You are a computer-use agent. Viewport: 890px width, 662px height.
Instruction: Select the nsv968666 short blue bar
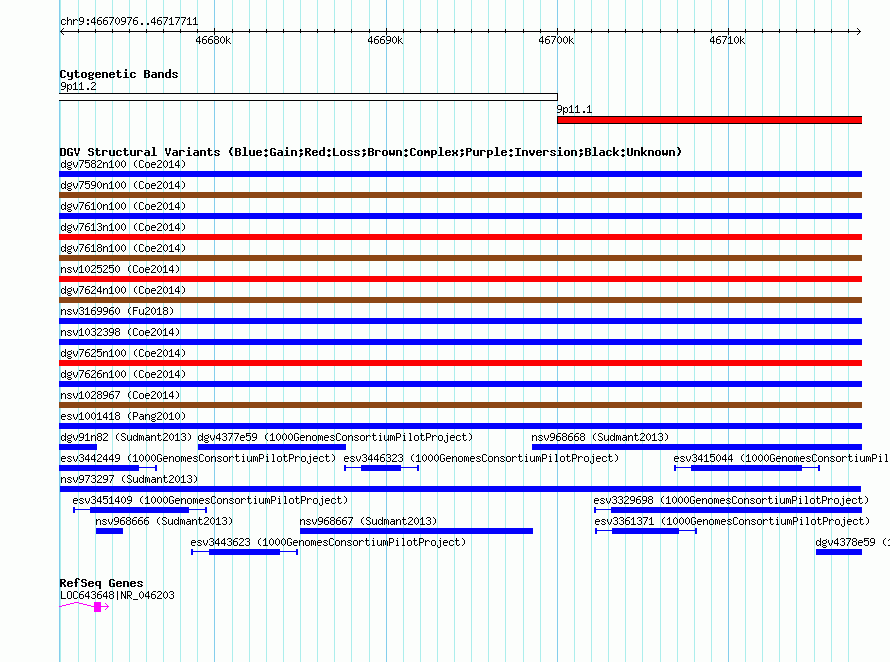click(110, 531)
